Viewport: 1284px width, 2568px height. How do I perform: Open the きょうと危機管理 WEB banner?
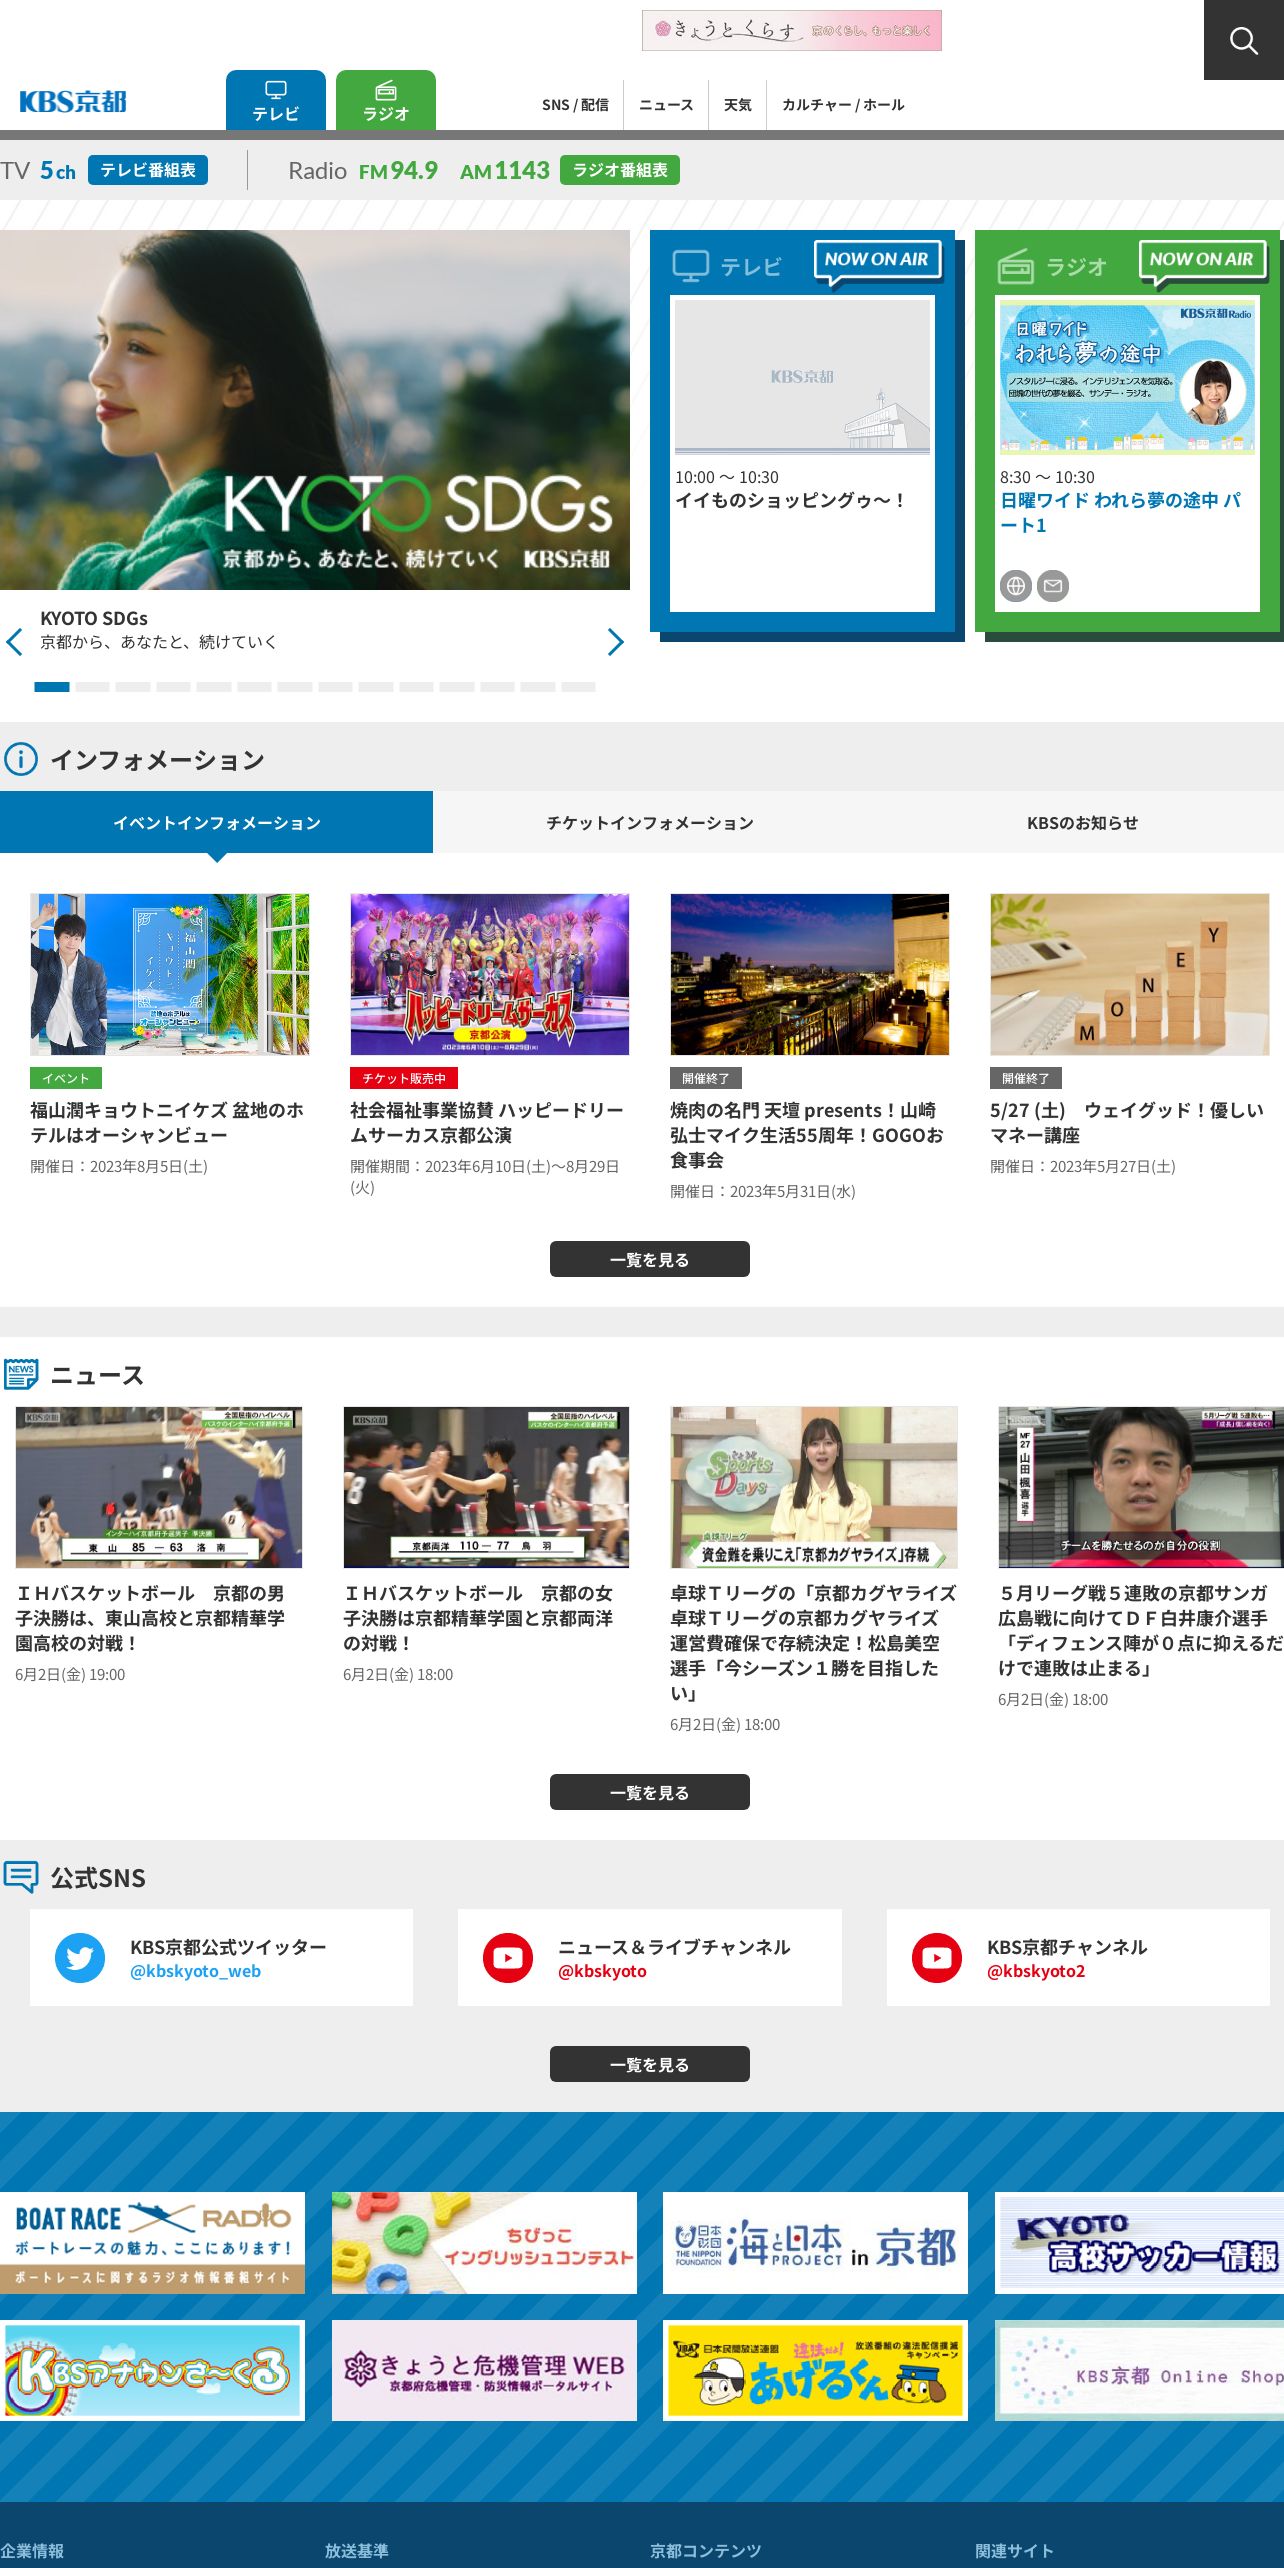484,2370
